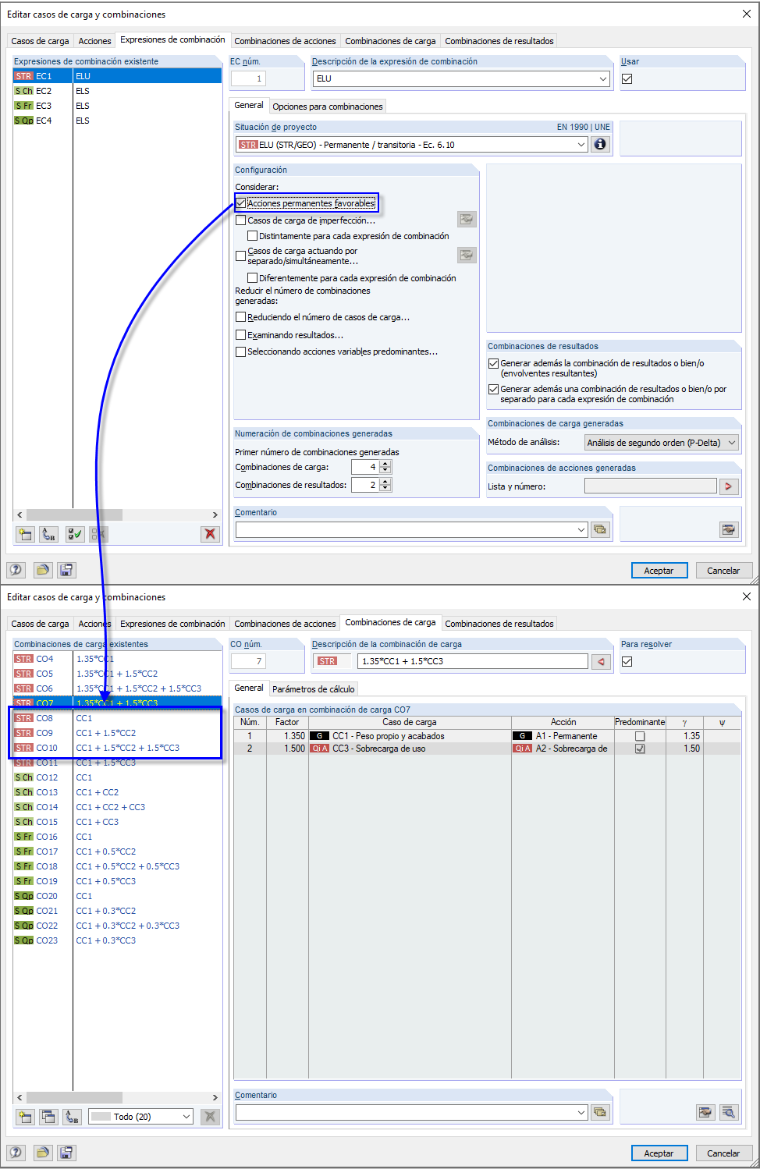This screenshot has height=1170, width=760.
Task: Open help icon in lower dialog footer
Action: coord(16,1153)
